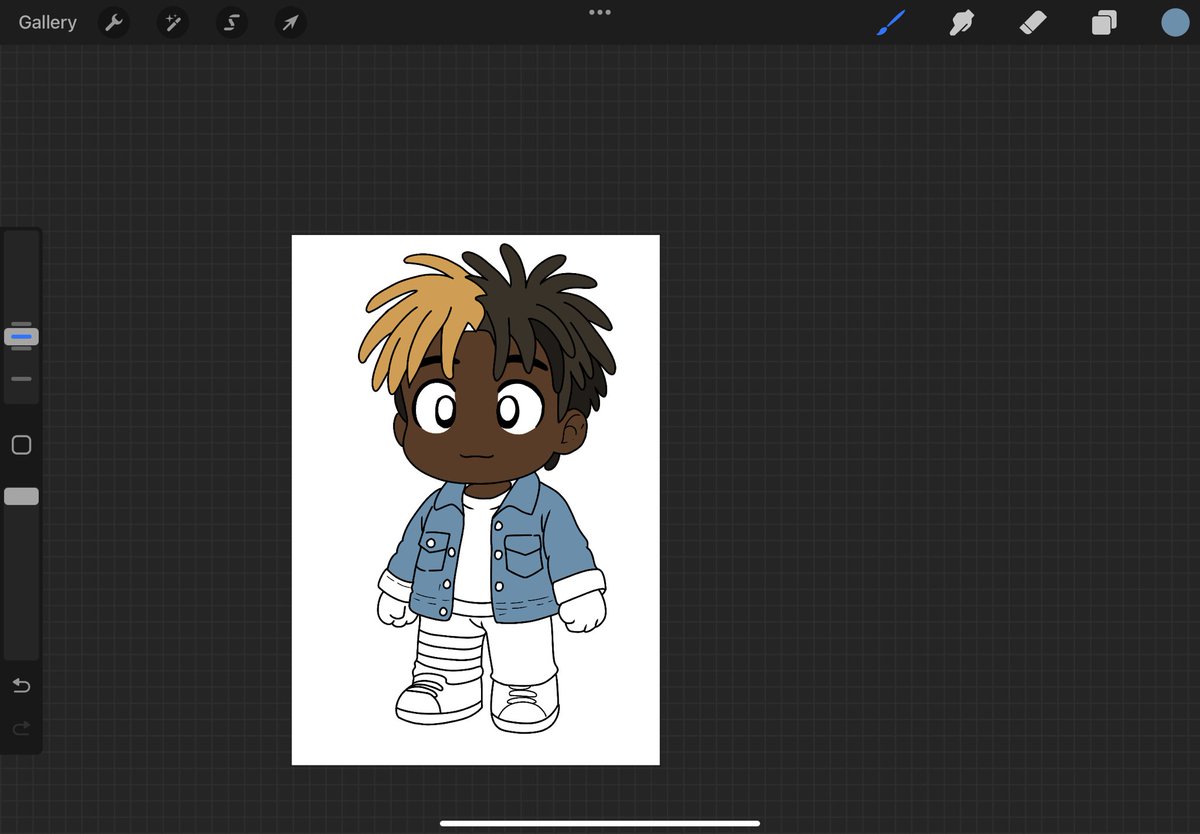Tap the three-dot options at top center
Screen dimensions: 1200x834
[x=600, y=12]
